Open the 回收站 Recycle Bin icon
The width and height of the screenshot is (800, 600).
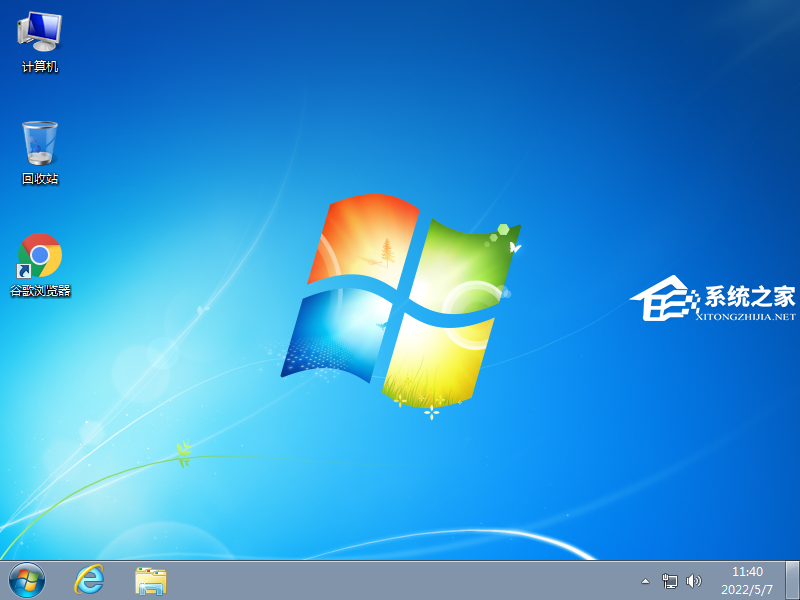click(38, 140)
